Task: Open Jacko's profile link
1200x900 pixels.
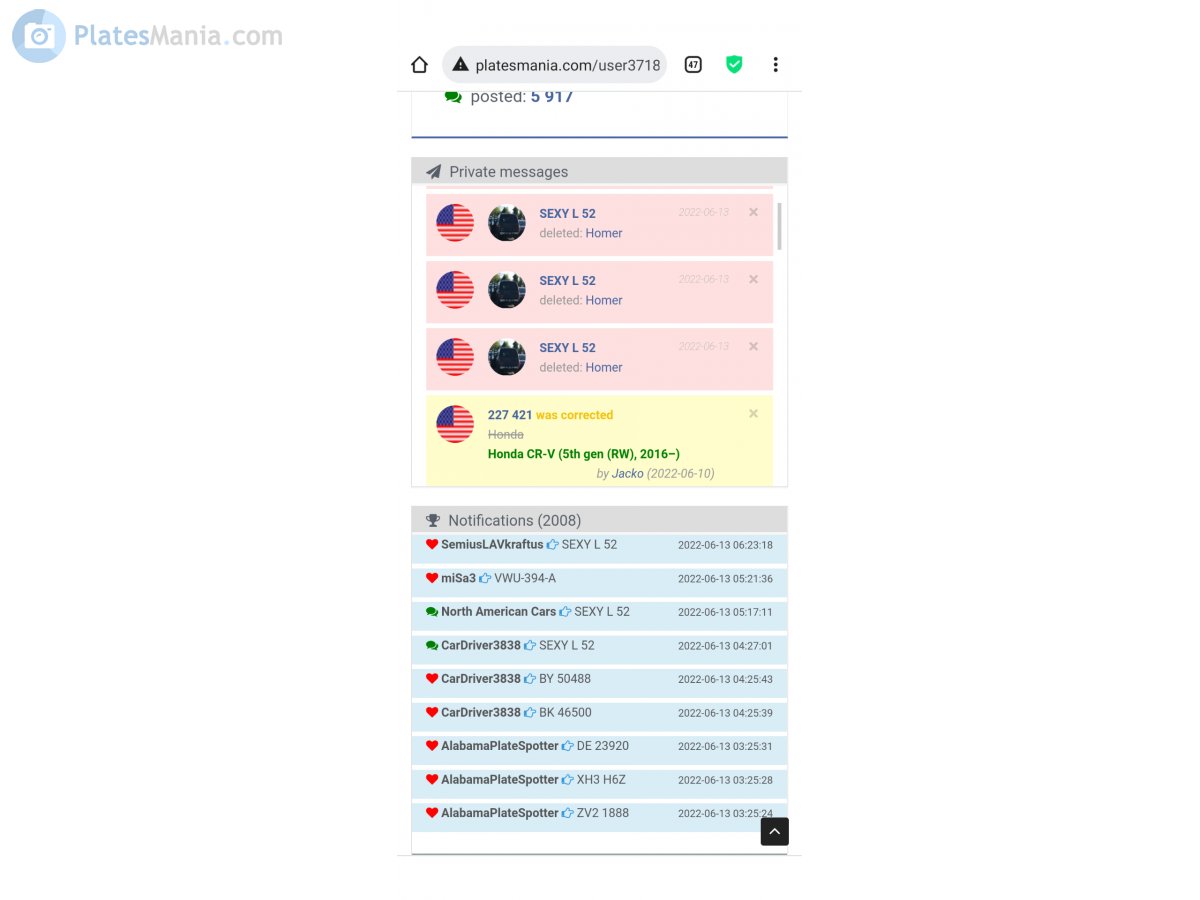Action: tap(628, 473)
